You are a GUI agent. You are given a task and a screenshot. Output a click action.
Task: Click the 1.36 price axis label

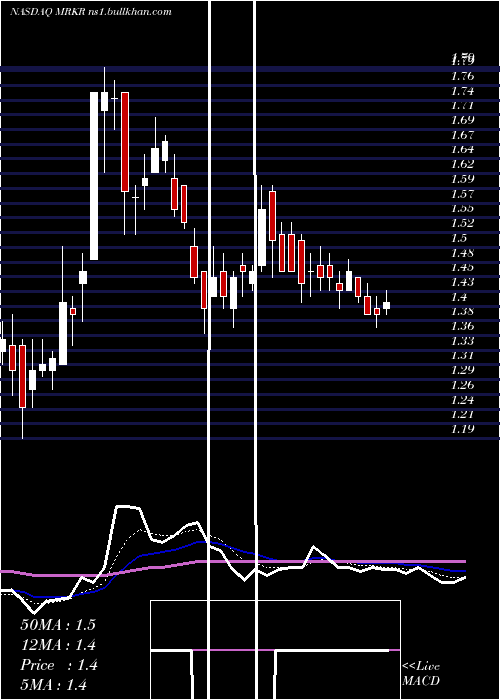(462, 326)
